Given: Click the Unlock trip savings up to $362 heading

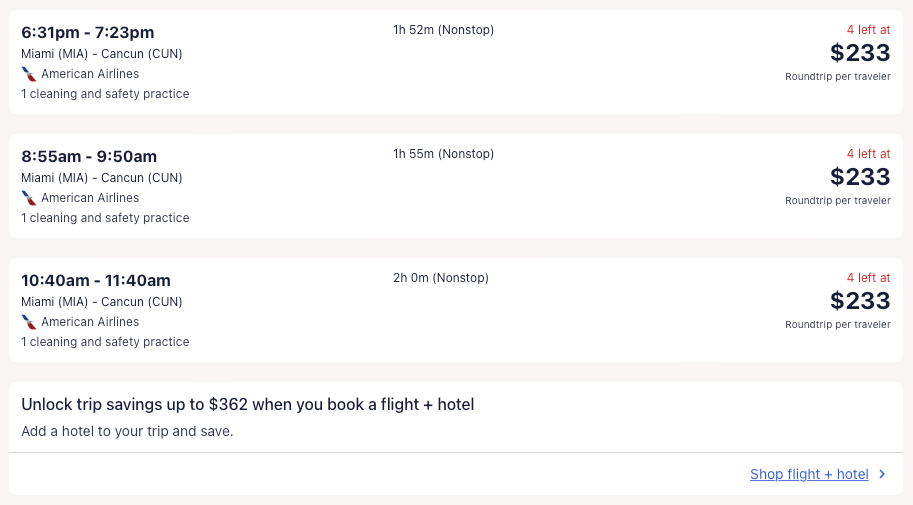Looking at the screenshot, I should click(247, 405).
